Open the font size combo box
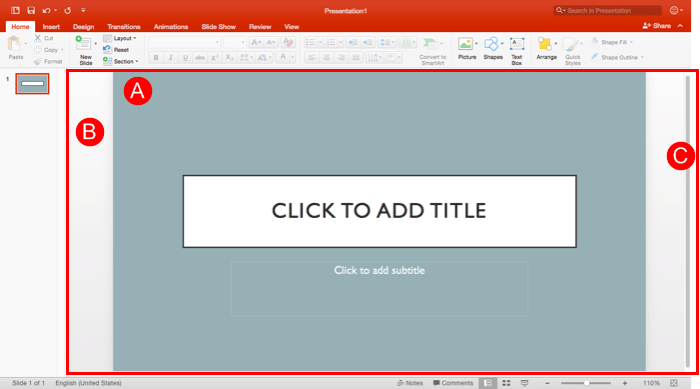The height and width of the screenshot is (389, 700). coord(235,42)
